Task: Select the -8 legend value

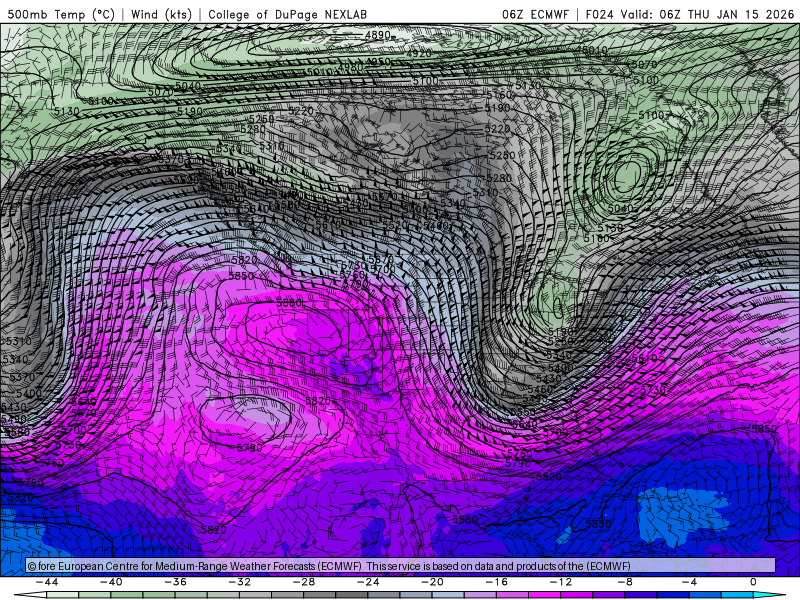Action: click(626, 582)
